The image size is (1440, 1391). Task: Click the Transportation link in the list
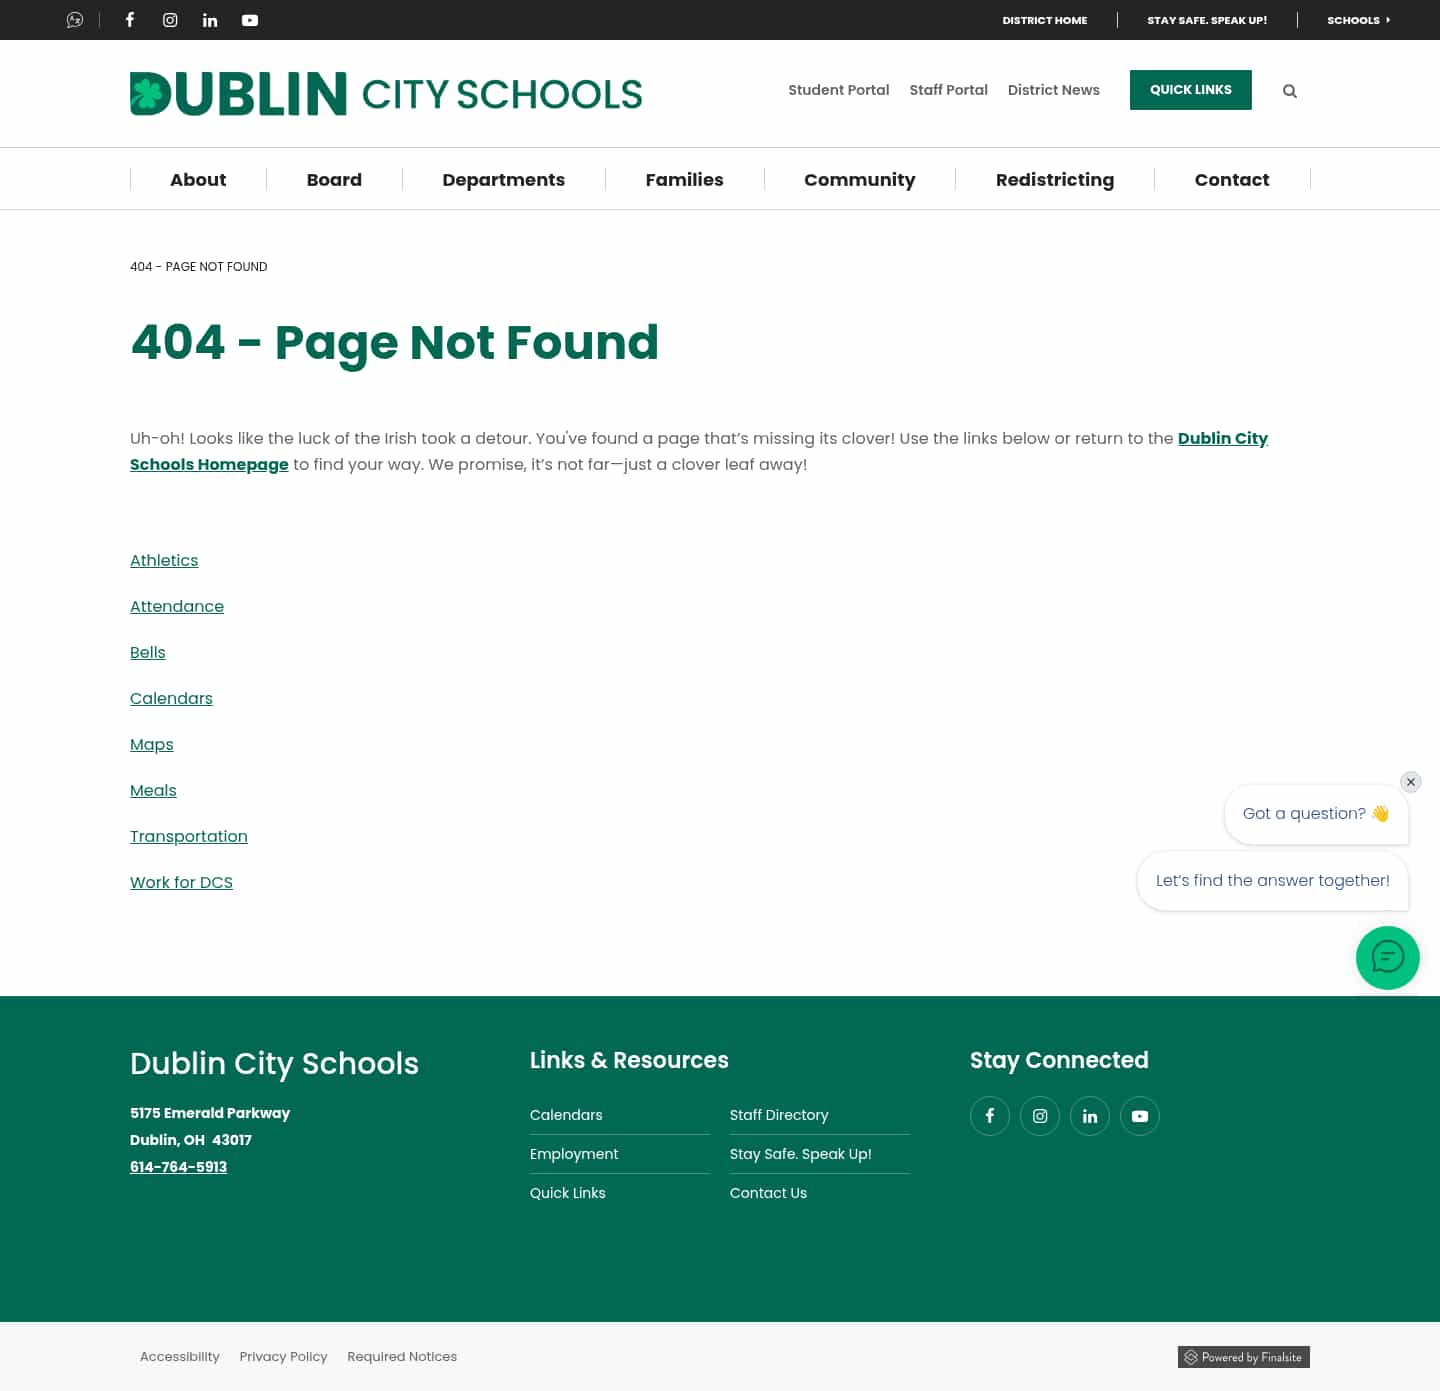click(x=188, y=836)
